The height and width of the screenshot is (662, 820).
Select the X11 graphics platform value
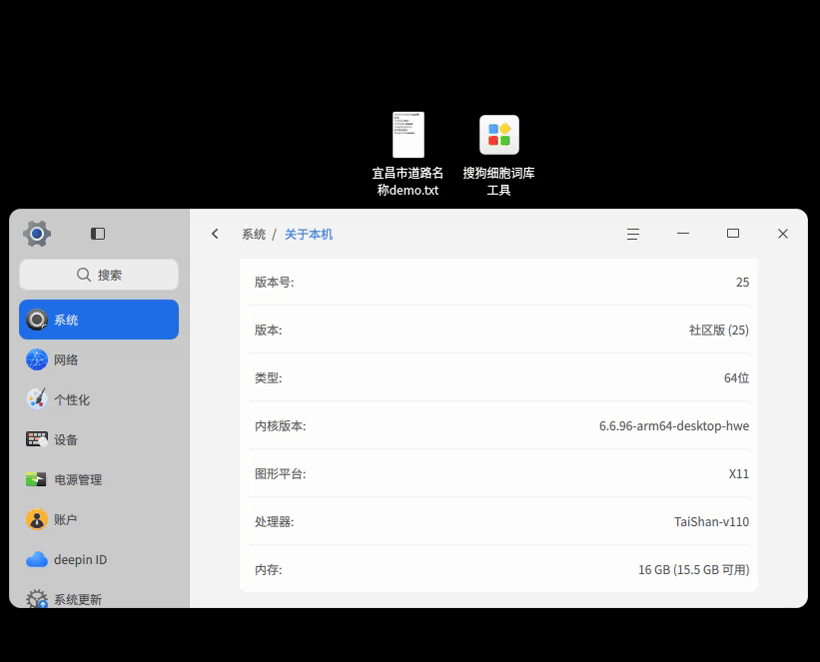pyautogui.click(x=739, y=474)
